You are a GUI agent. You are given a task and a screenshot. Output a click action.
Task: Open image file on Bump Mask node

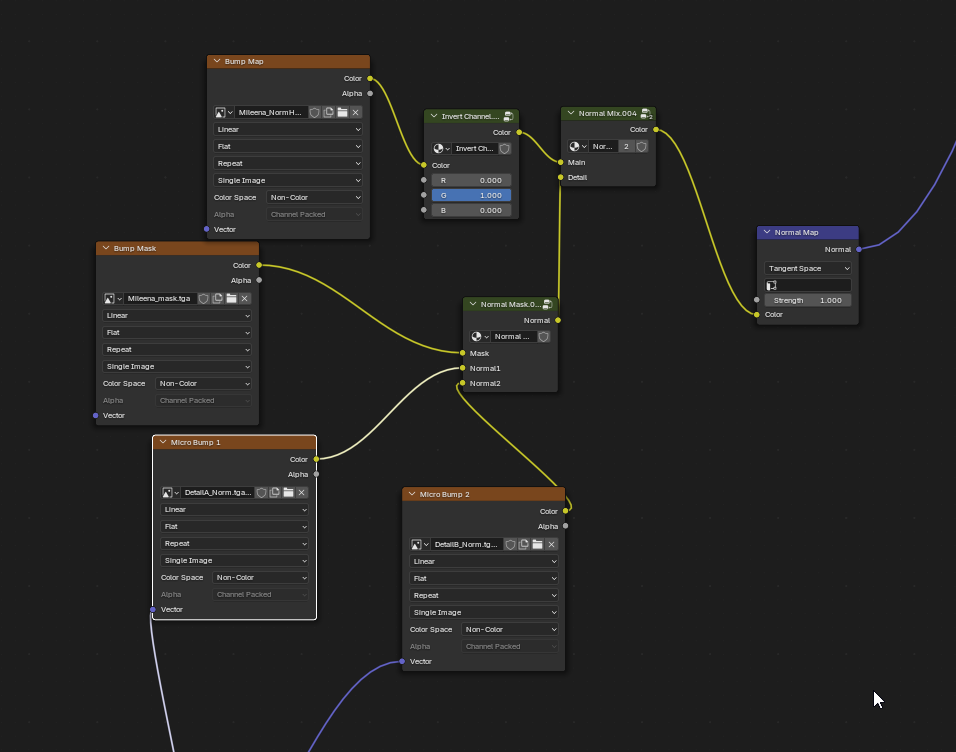tap(231, 298)
